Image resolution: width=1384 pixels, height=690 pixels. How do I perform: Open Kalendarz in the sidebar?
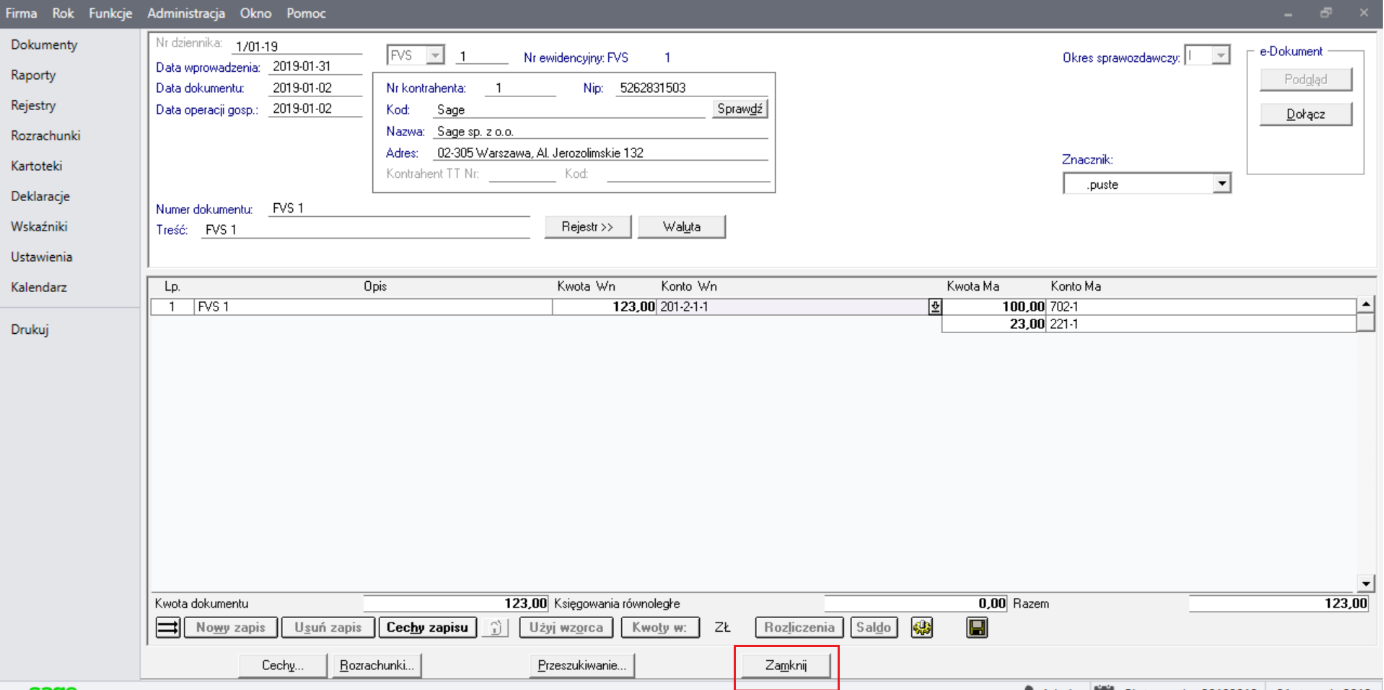pyautogui.click(x=38, y=287)
